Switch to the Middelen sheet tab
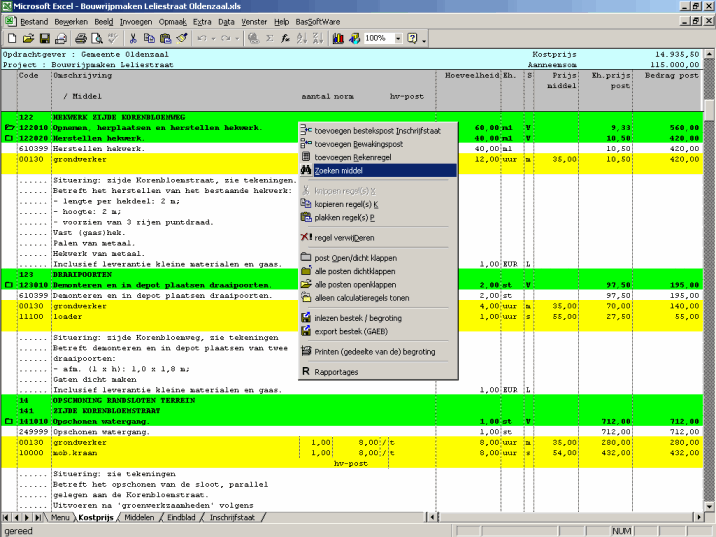The height and width of the screenshot is (537, 716). point(139,518)
